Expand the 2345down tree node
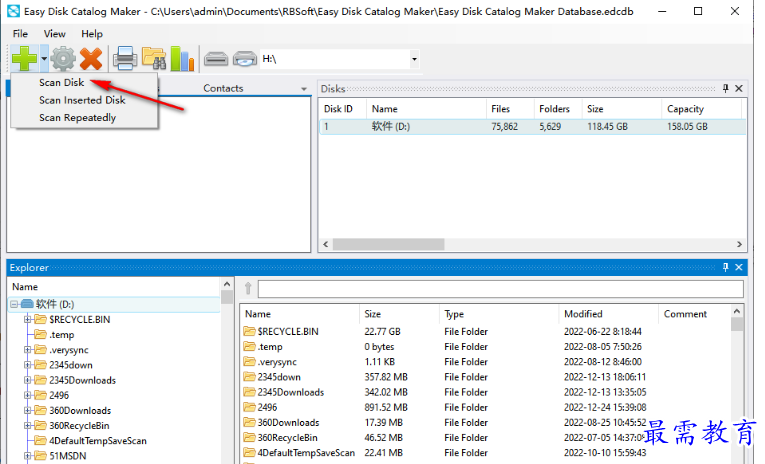Screen dimensions: 765x464 point(28,365)
